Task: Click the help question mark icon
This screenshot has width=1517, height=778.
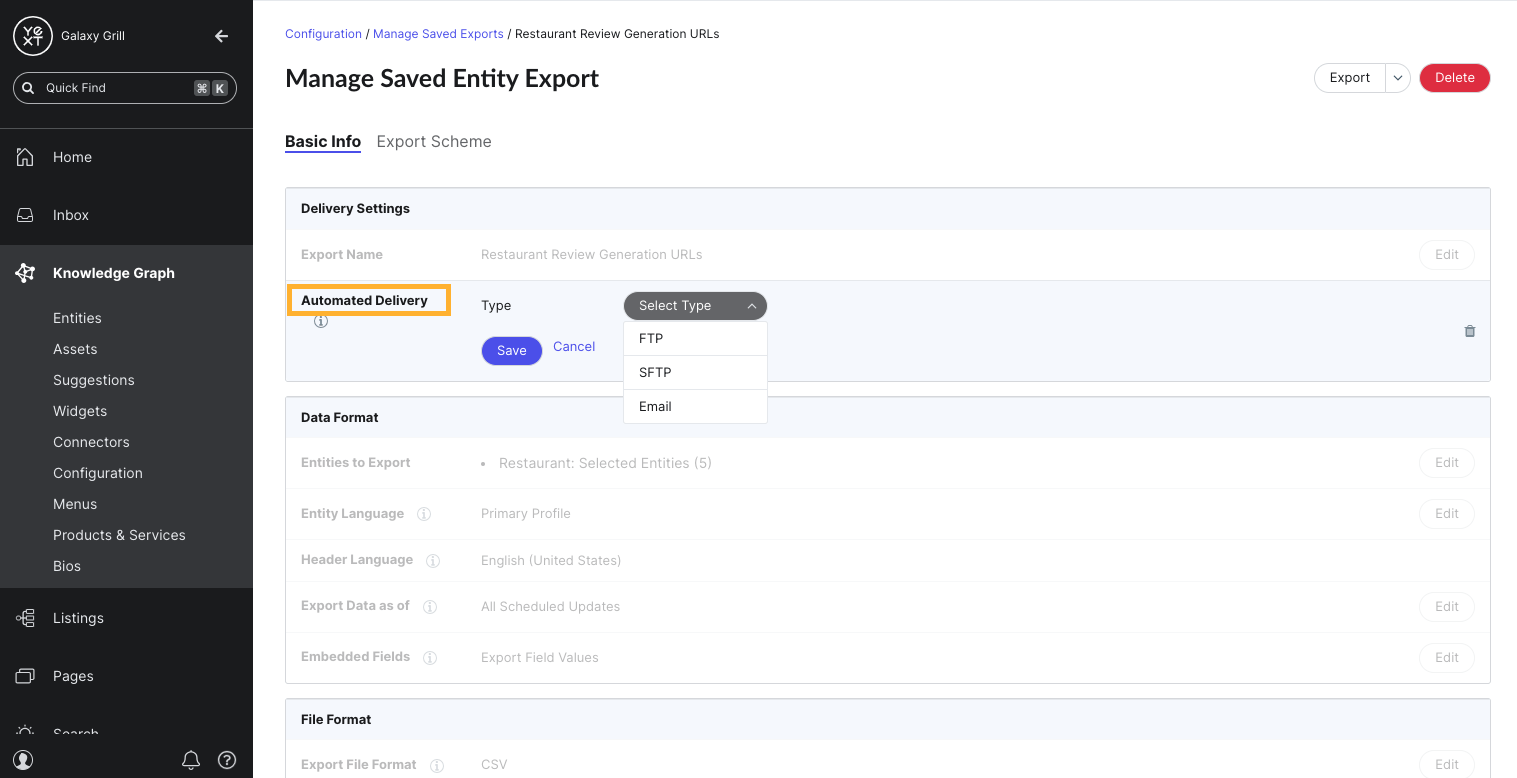Action: tap(227, 760)
